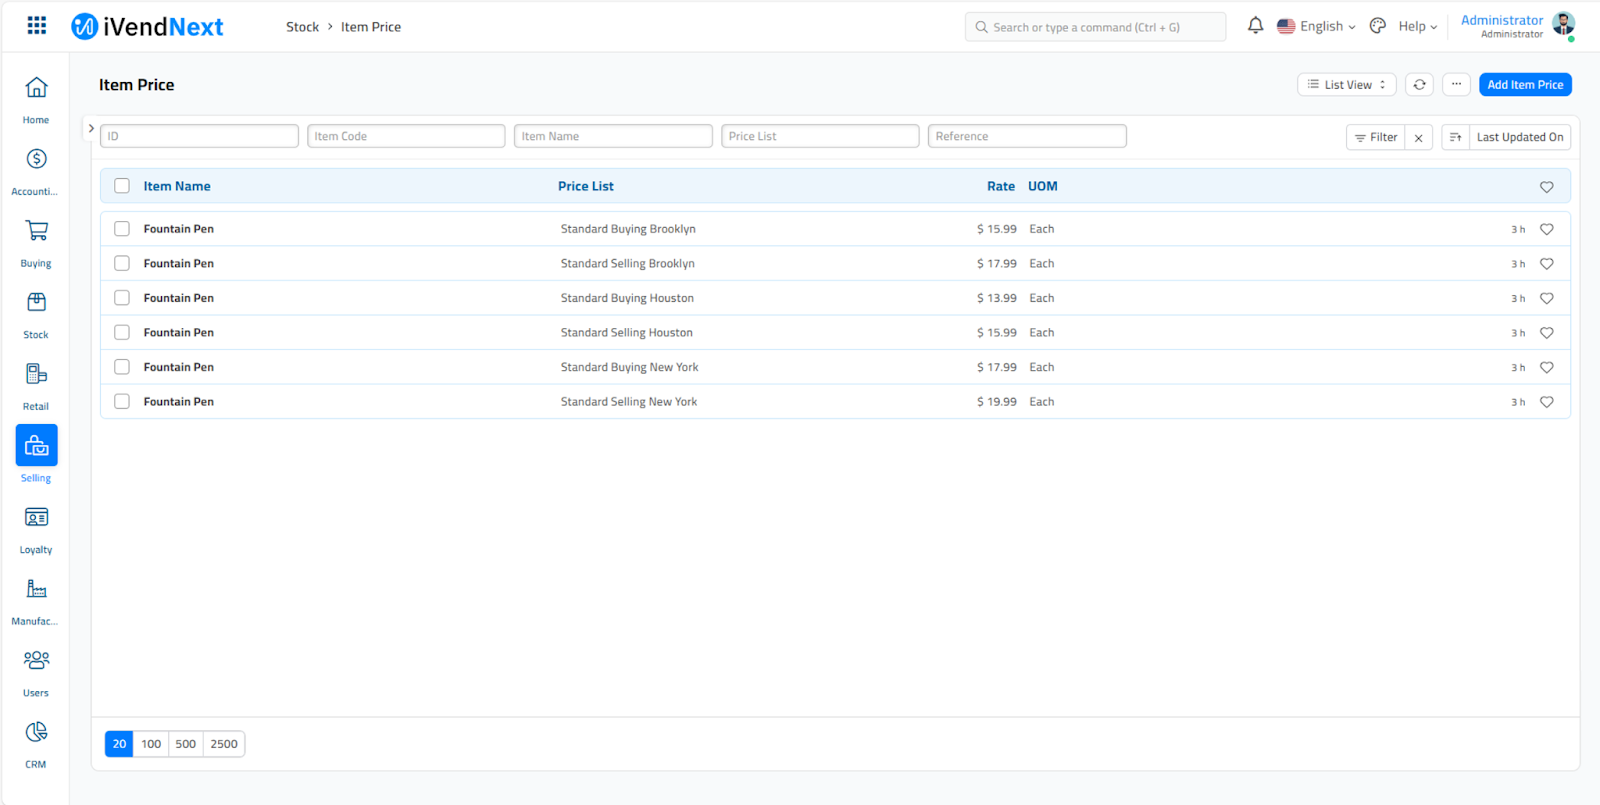The width and height of the screenshot is (1600, 805).
Task: Open the CRM sidebar icon
Action: 36,743
